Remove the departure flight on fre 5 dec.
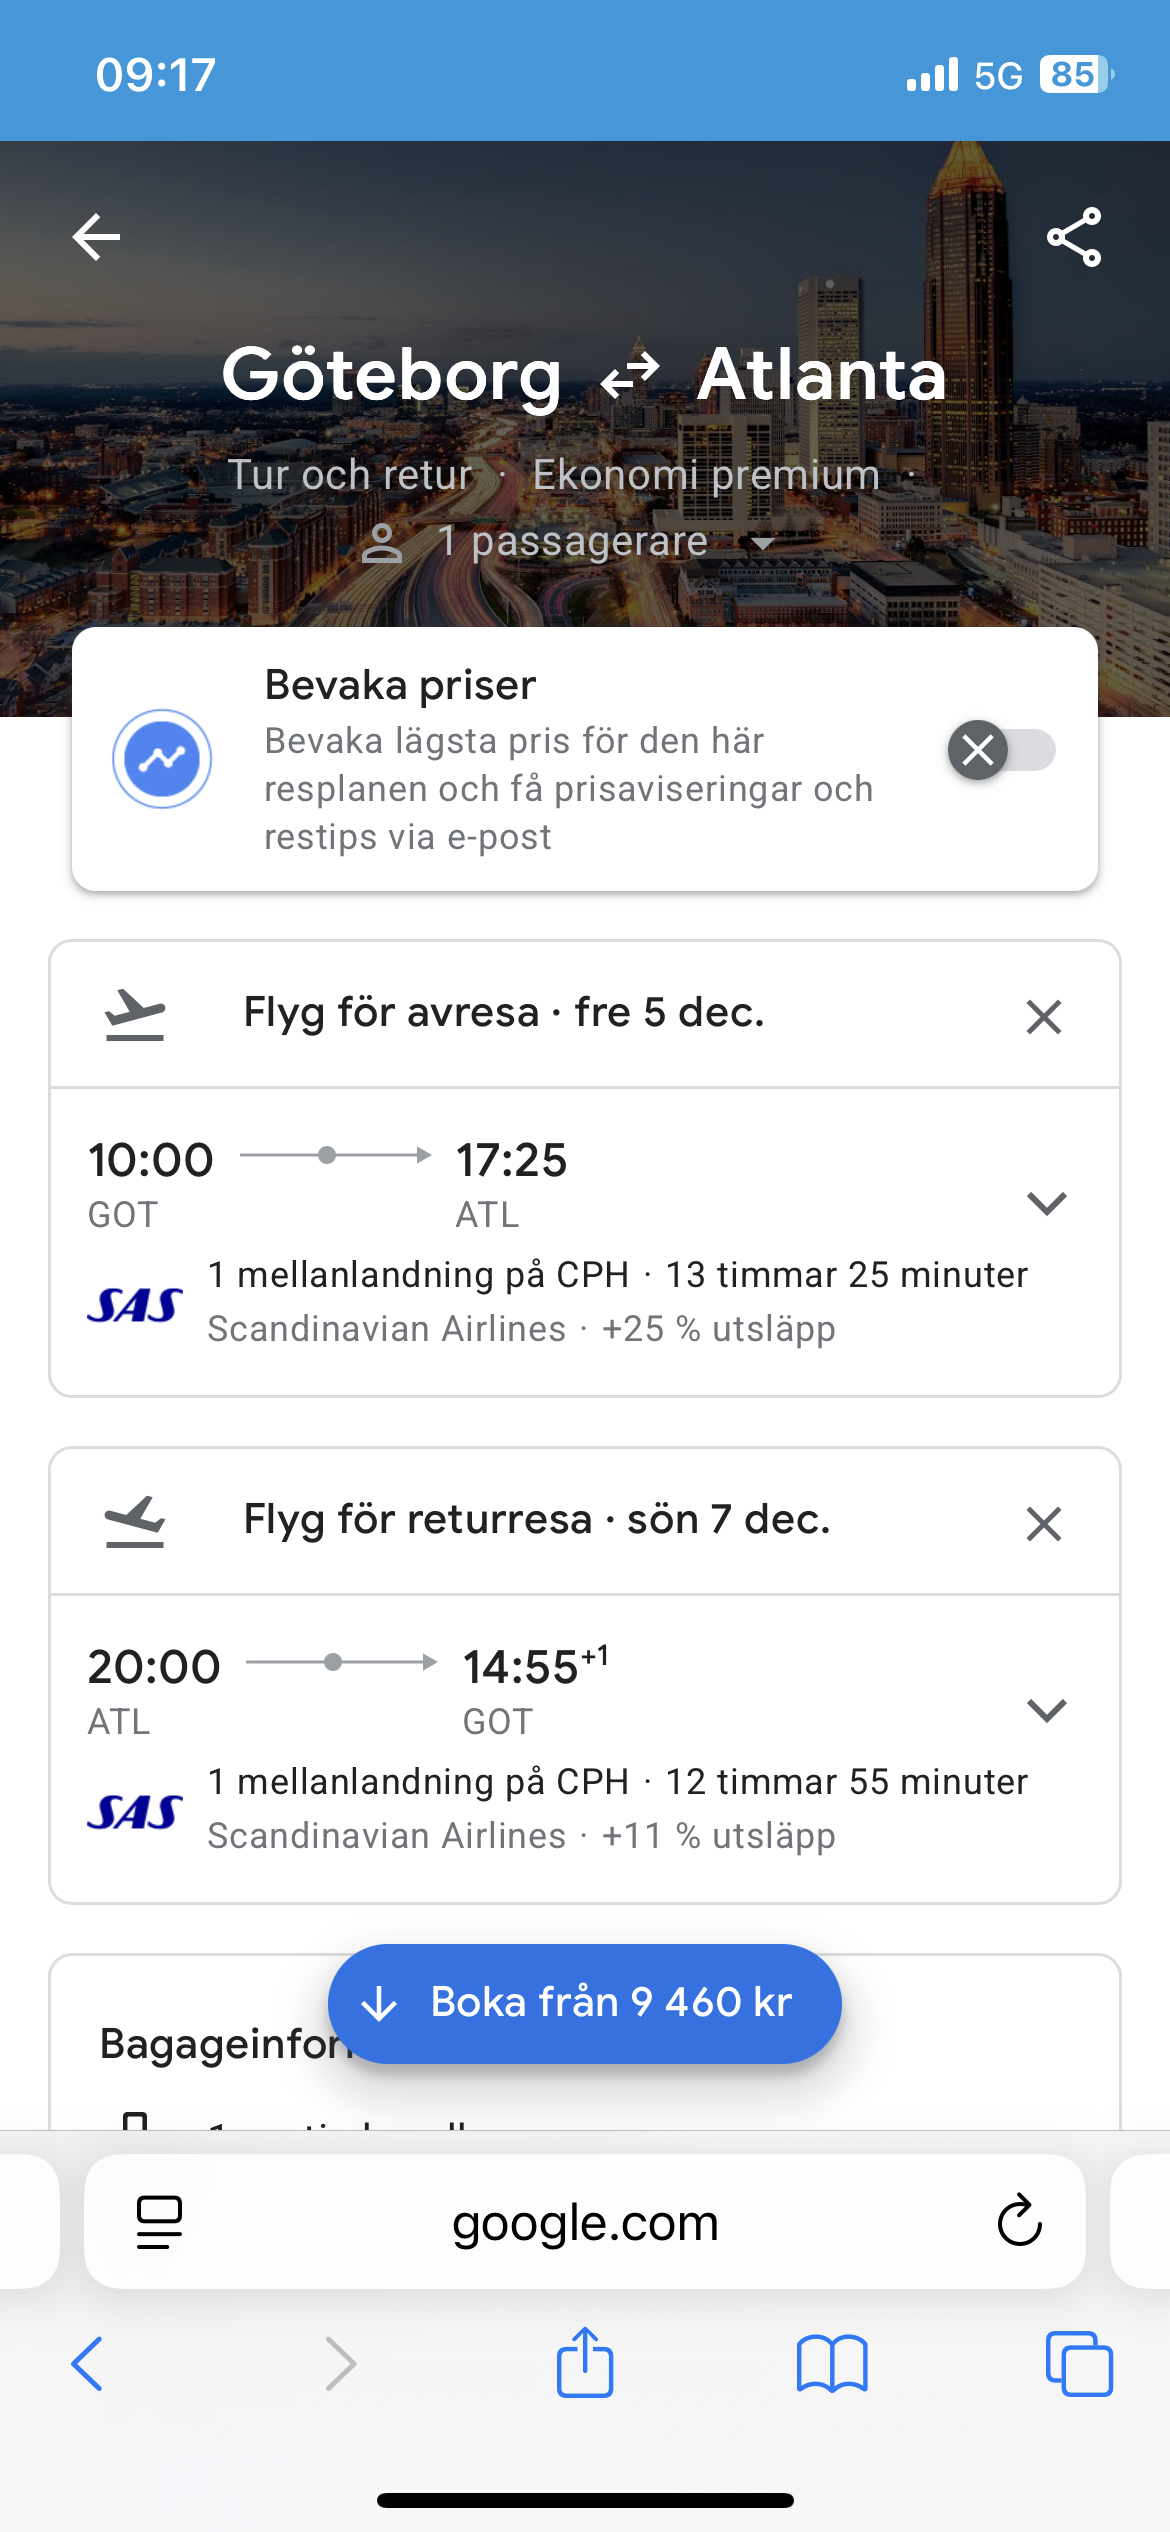The width and height of the screenshot is (1170, 2532). 1043,1017
